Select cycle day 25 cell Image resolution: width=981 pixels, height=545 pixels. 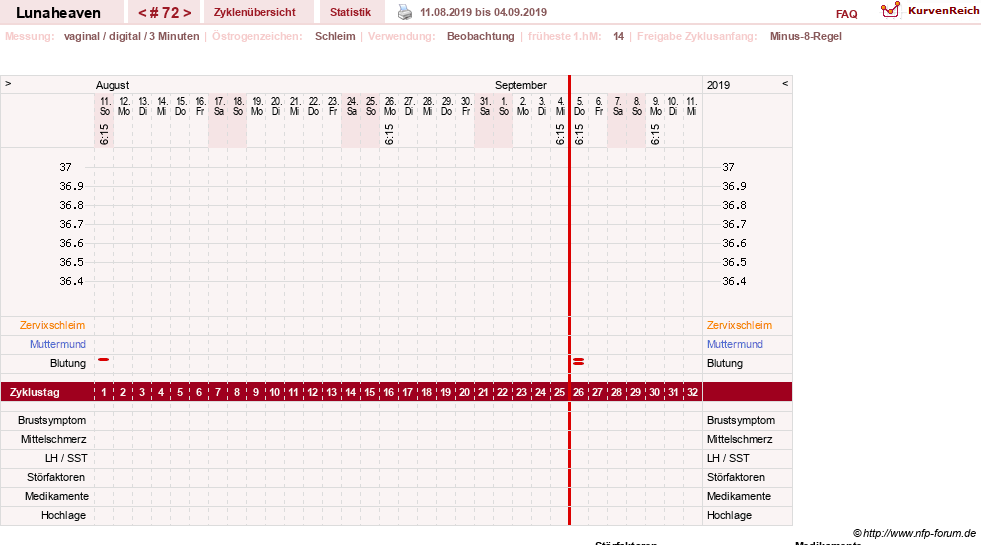pos(559,392)
